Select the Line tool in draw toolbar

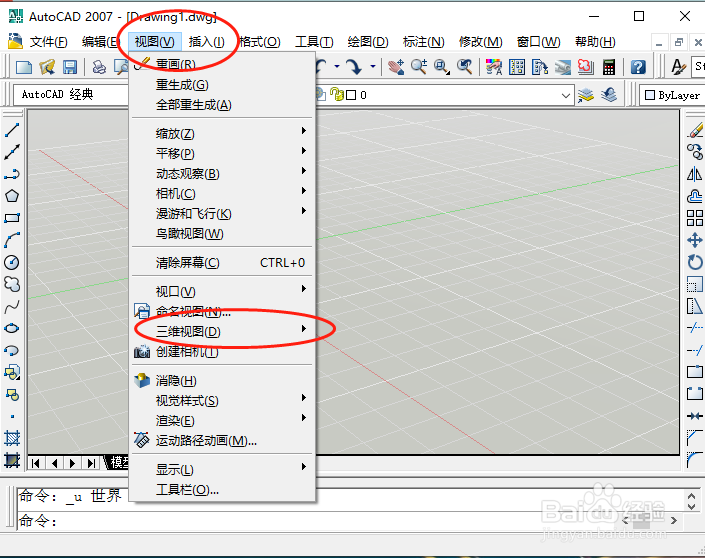point(12,130)
